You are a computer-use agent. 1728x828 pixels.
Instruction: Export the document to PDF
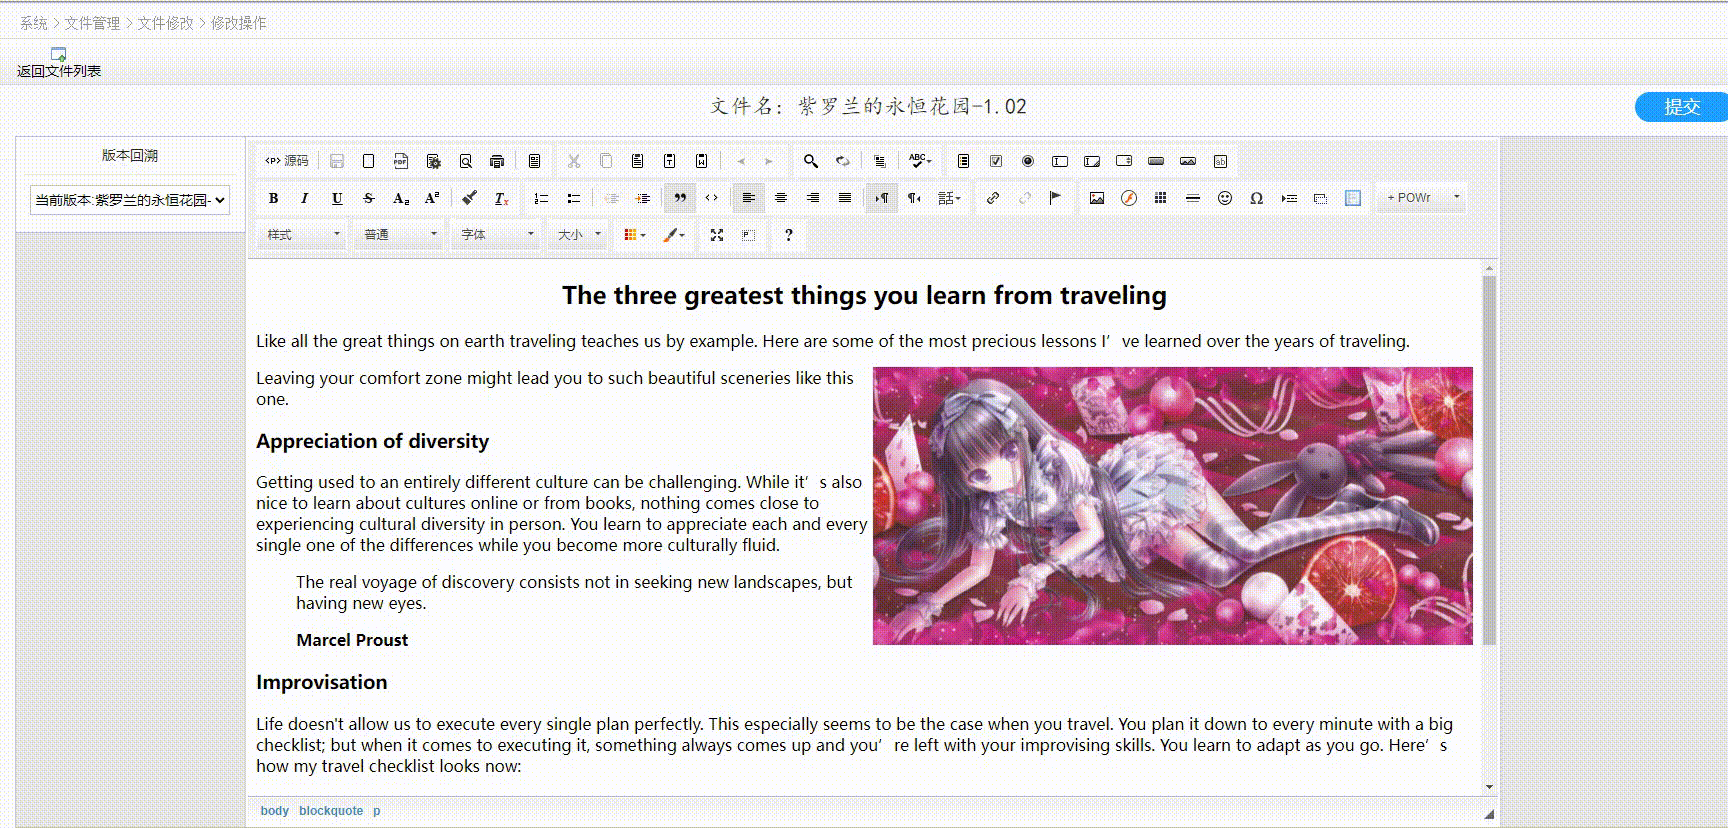[x=401, y=161]
